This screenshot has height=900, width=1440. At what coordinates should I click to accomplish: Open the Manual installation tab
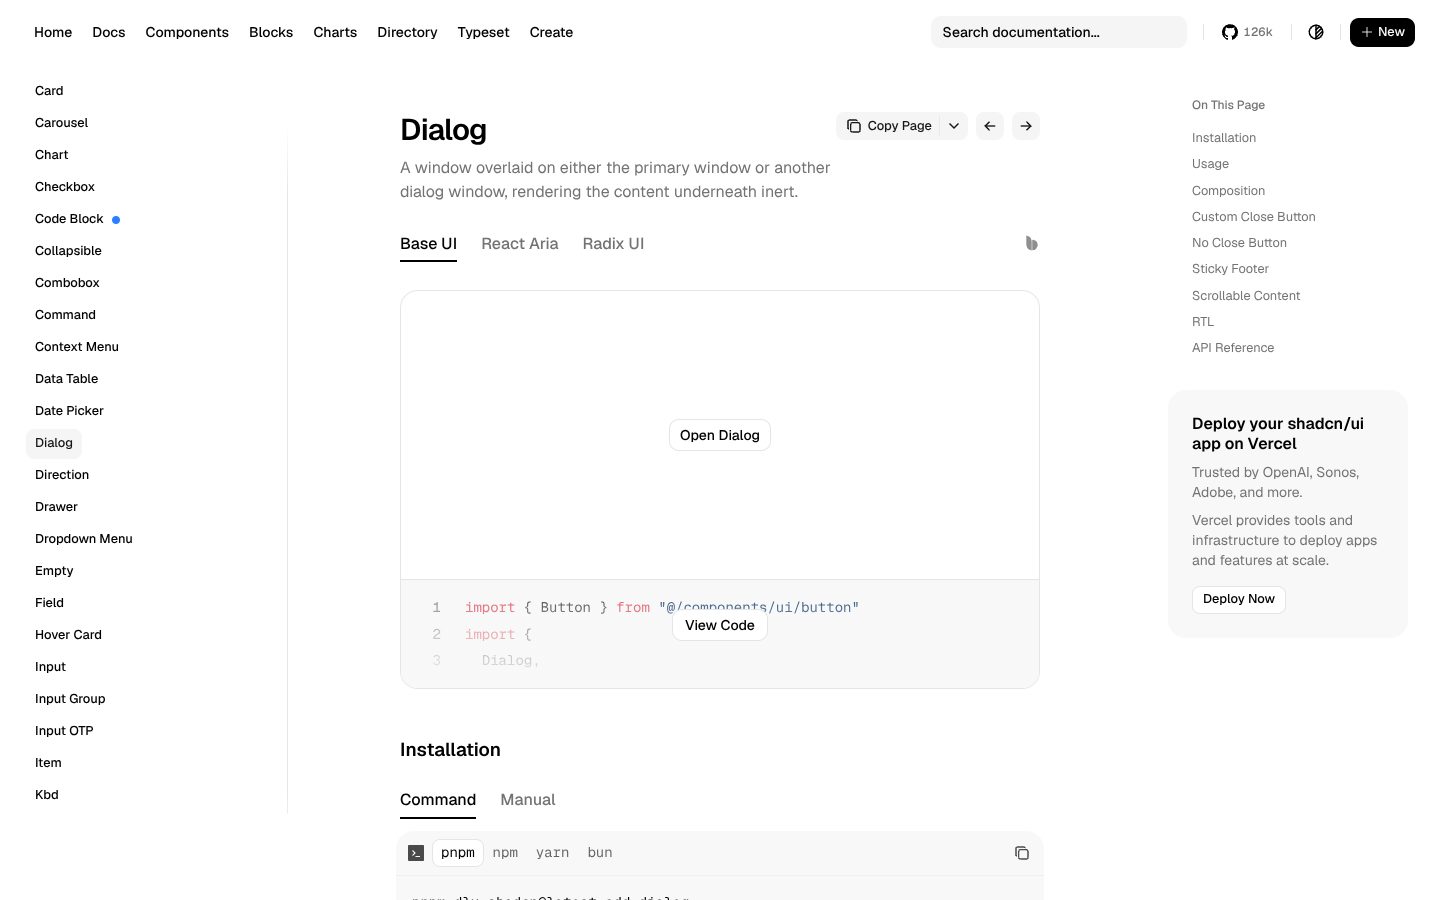[x=528, y=800]
